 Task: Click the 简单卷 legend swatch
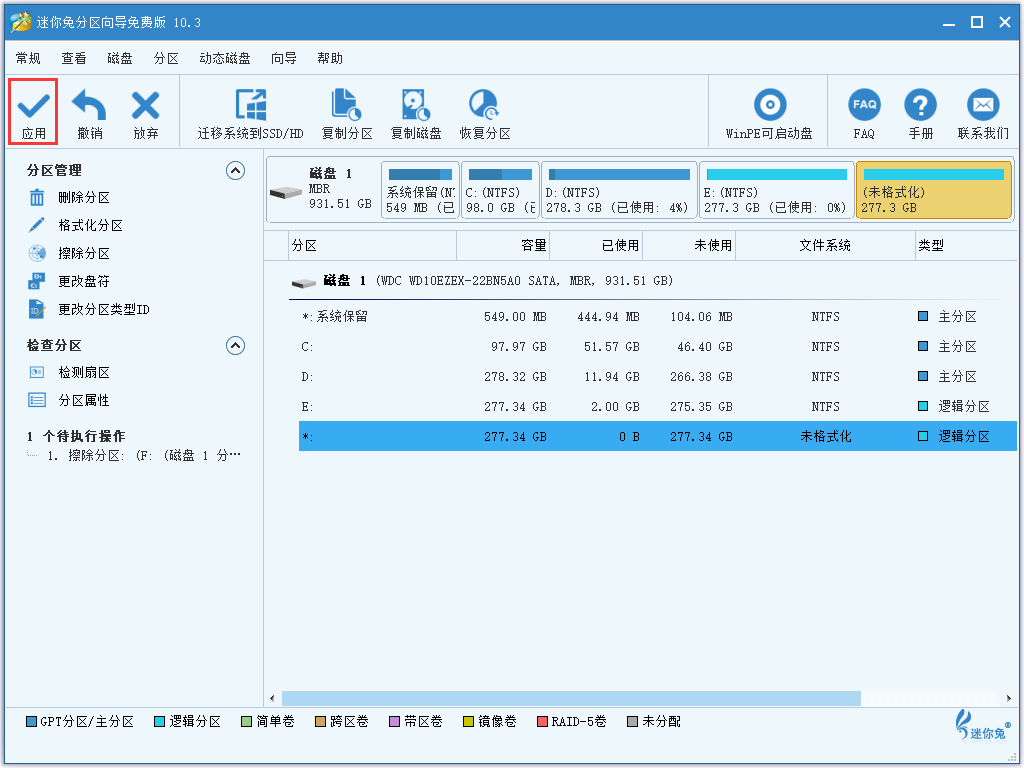(246, 722)
